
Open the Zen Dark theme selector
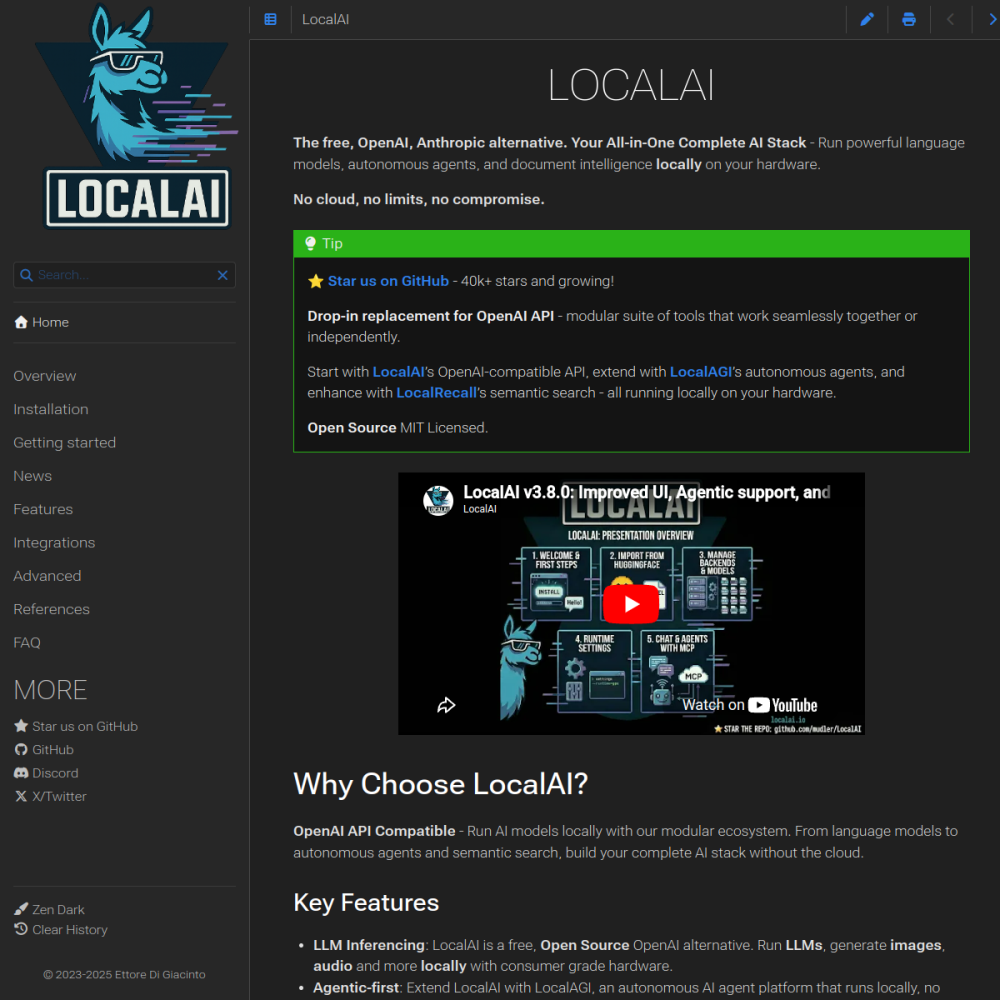pos(58,909)
